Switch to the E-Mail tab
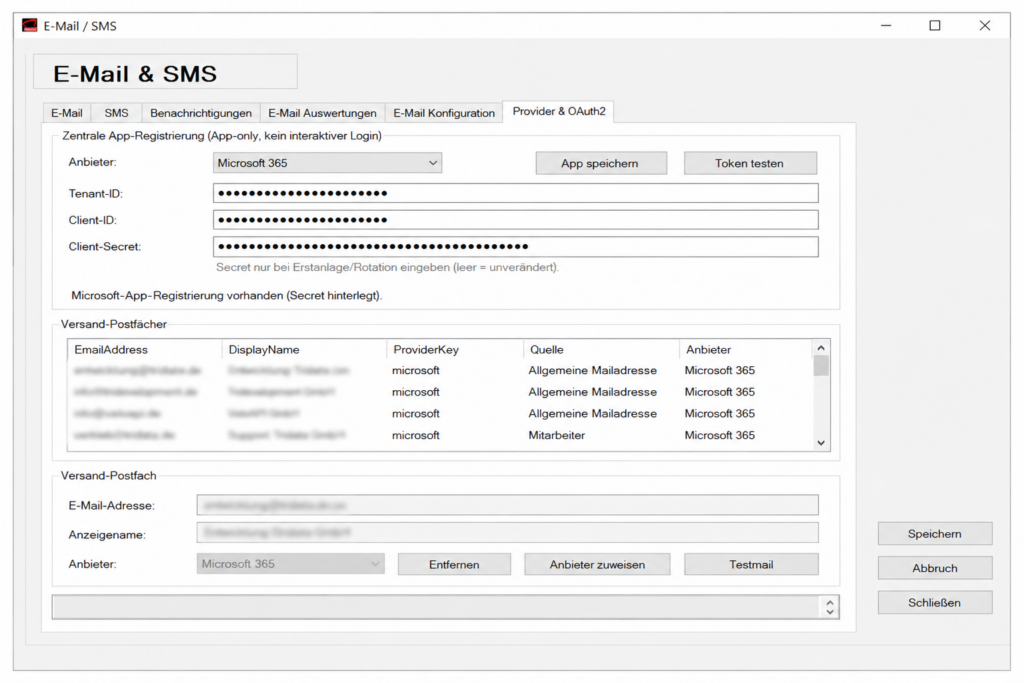 [x=67, y=113]
